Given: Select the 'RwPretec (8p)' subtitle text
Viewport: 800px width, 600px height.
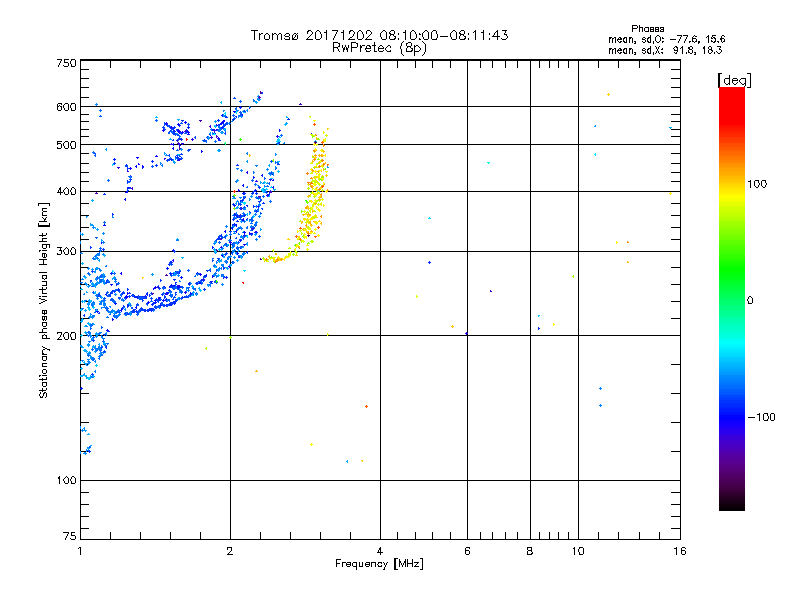Looking at the screenshot, I should pyautogui.click(x=379, y=48).
